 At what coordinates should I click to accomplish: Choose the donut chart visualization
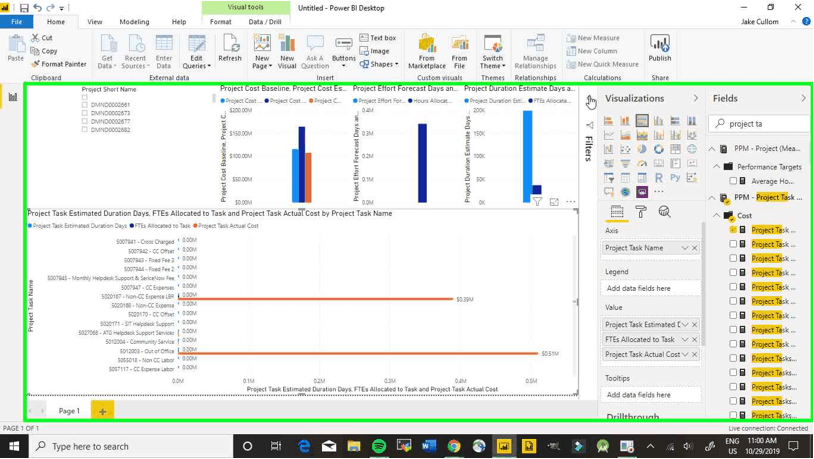[x=658, y=149]
